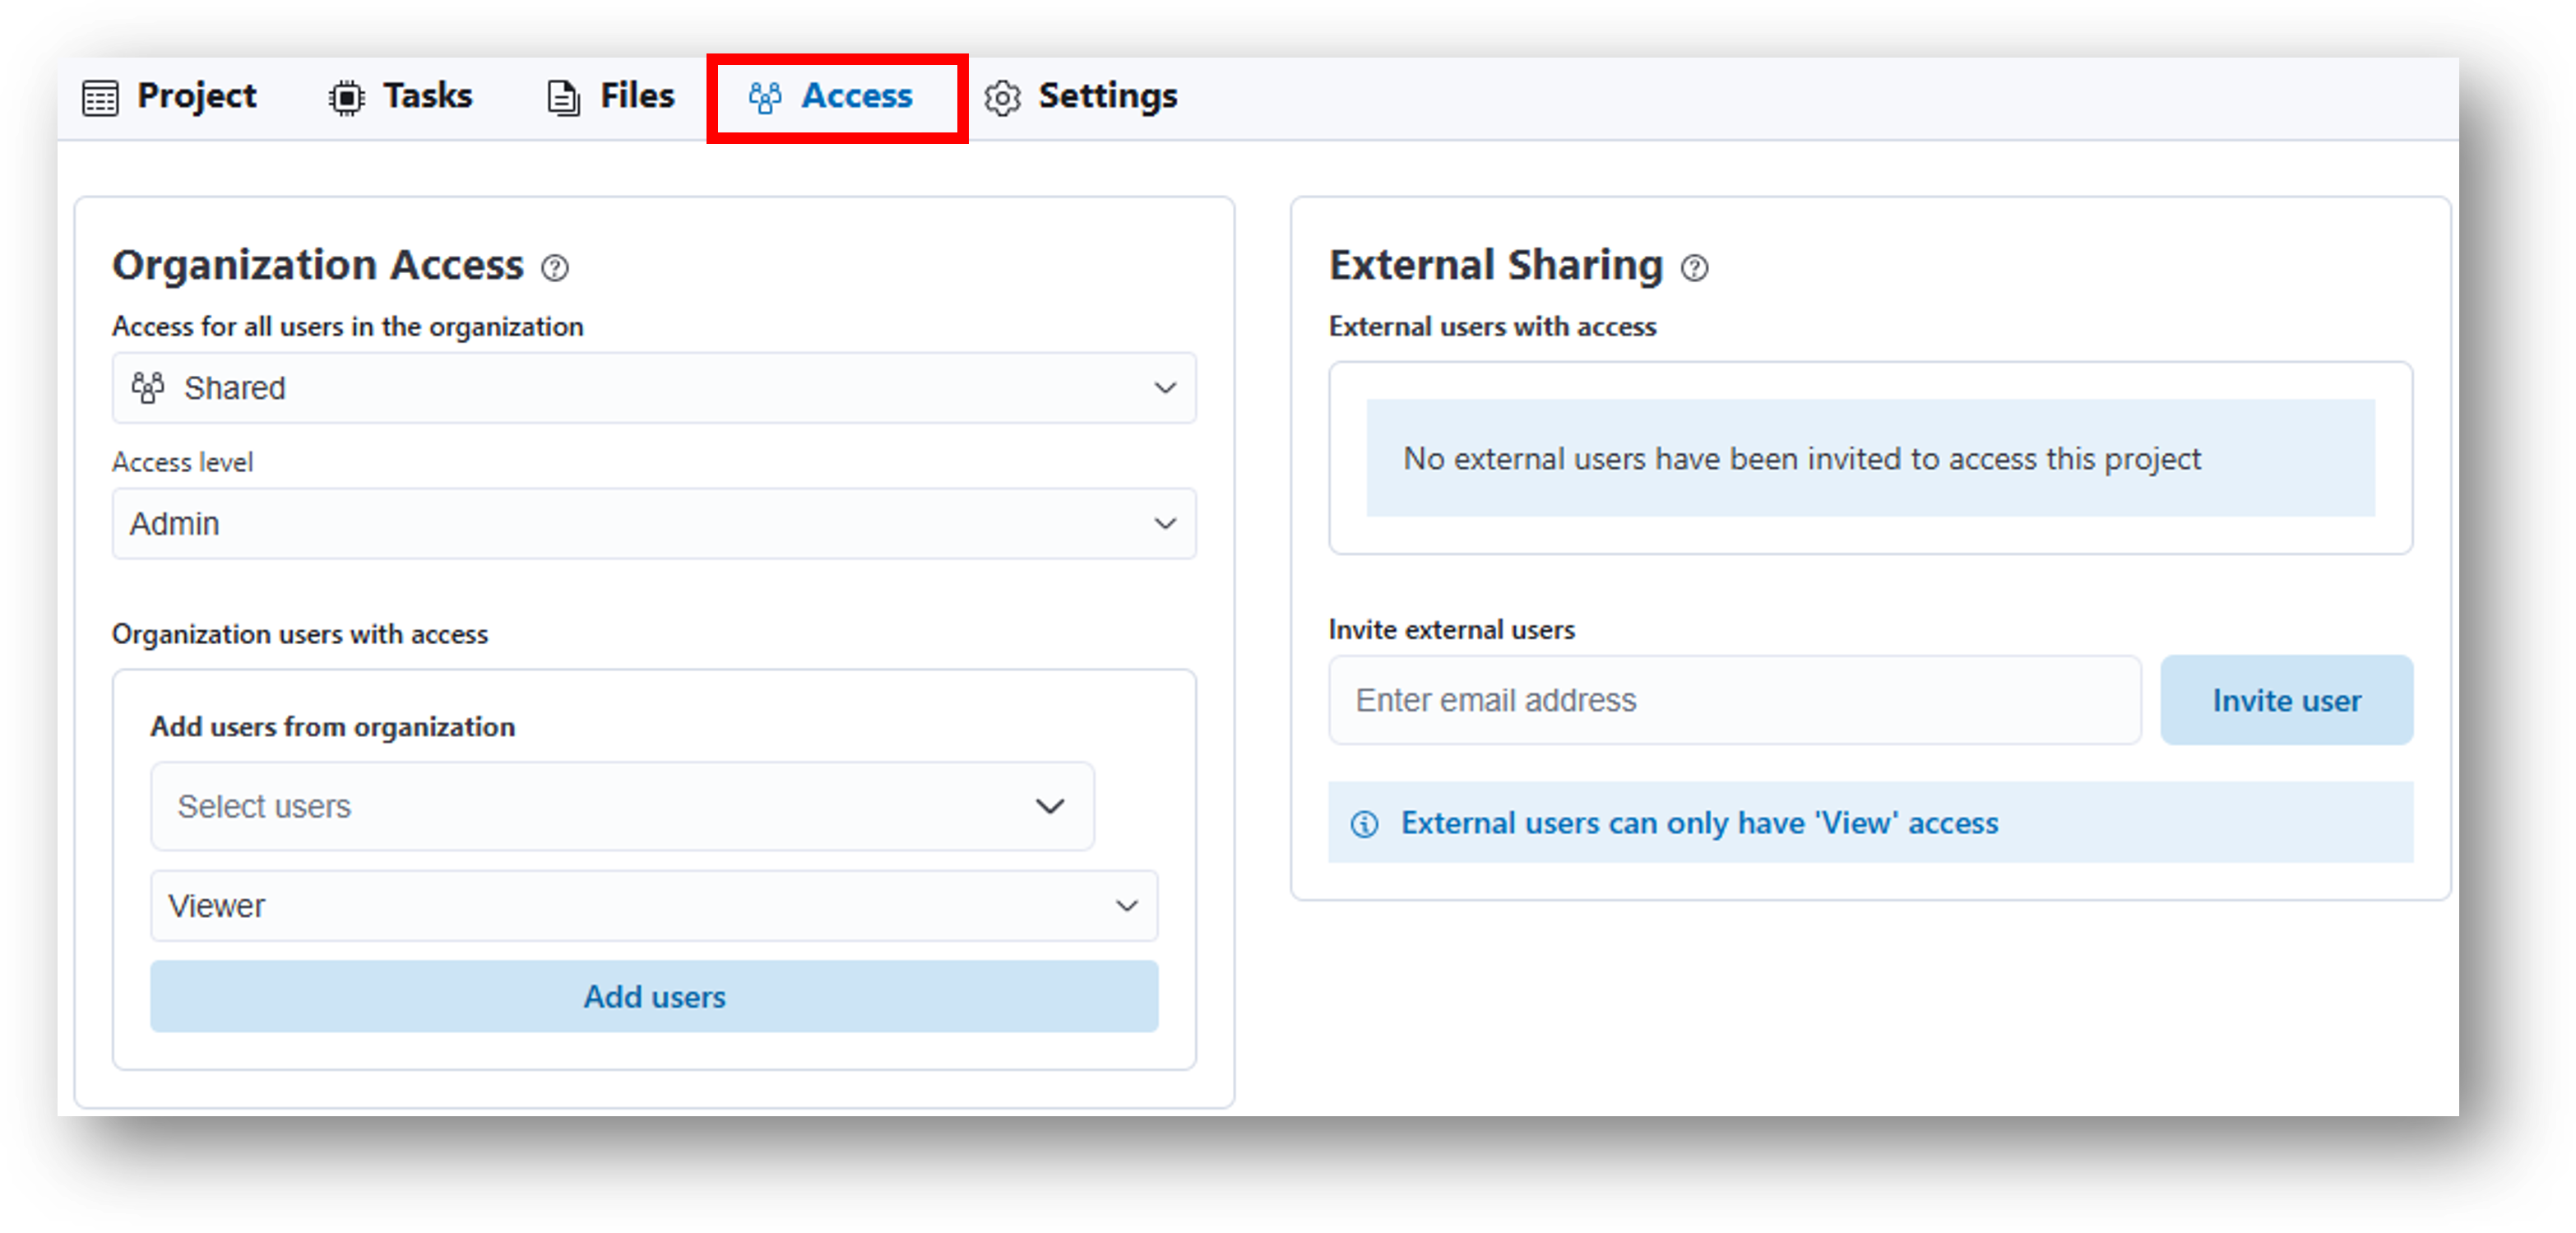Viewport: 2576px width, 1233px height.
Task: Click the Files document icon
Action: point(563,98)
